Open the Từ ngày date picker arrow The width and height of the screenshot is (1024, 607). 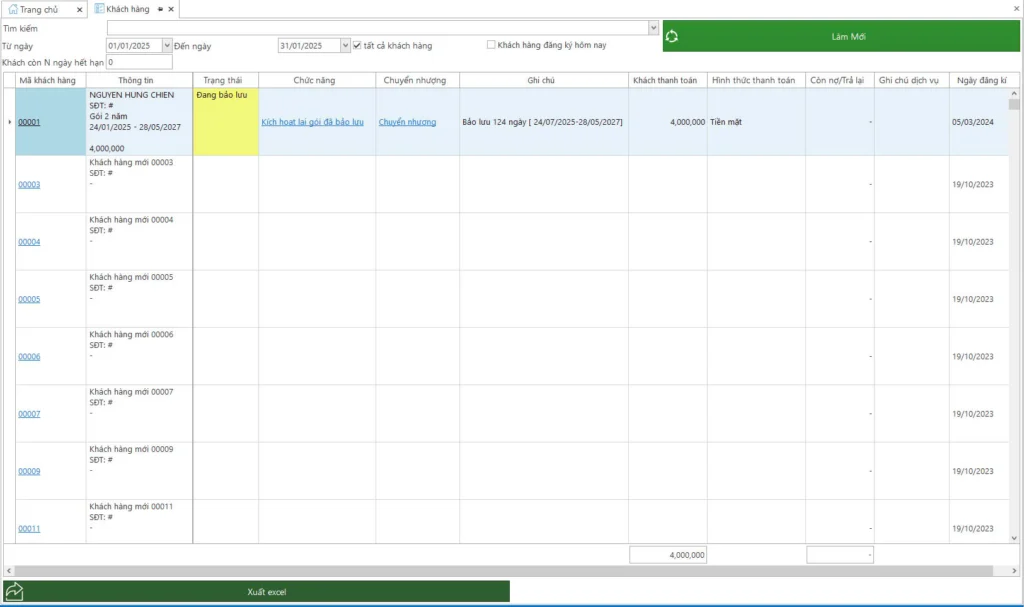pyautogui.click(x=167, y=46)
